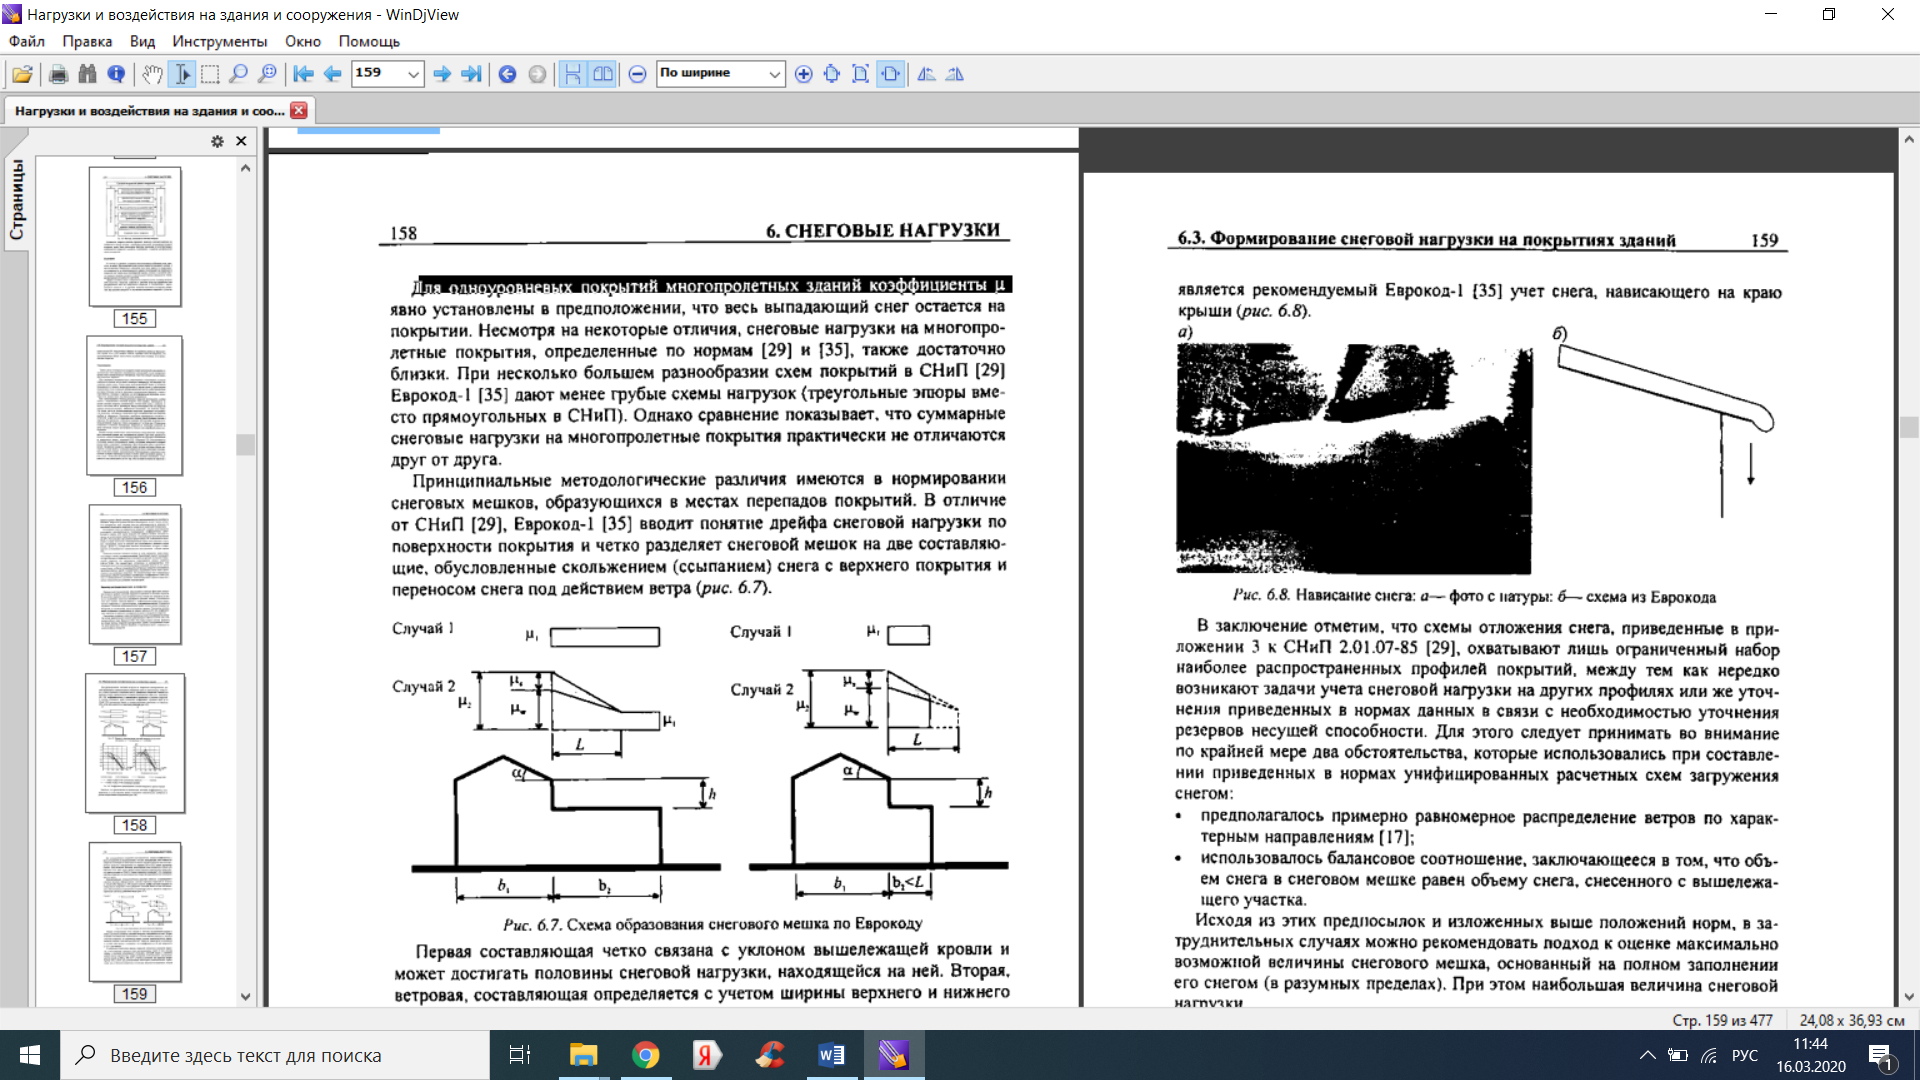Image resolution: width=1920 pixels, height=1080 pixels.
Task: Open page 155 thumbnail
Action: (135, 237)
